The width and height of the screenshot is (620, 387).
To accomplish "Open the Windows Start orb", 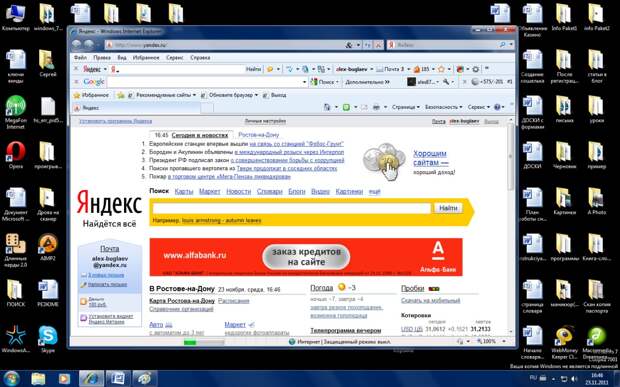I will 11,379.
